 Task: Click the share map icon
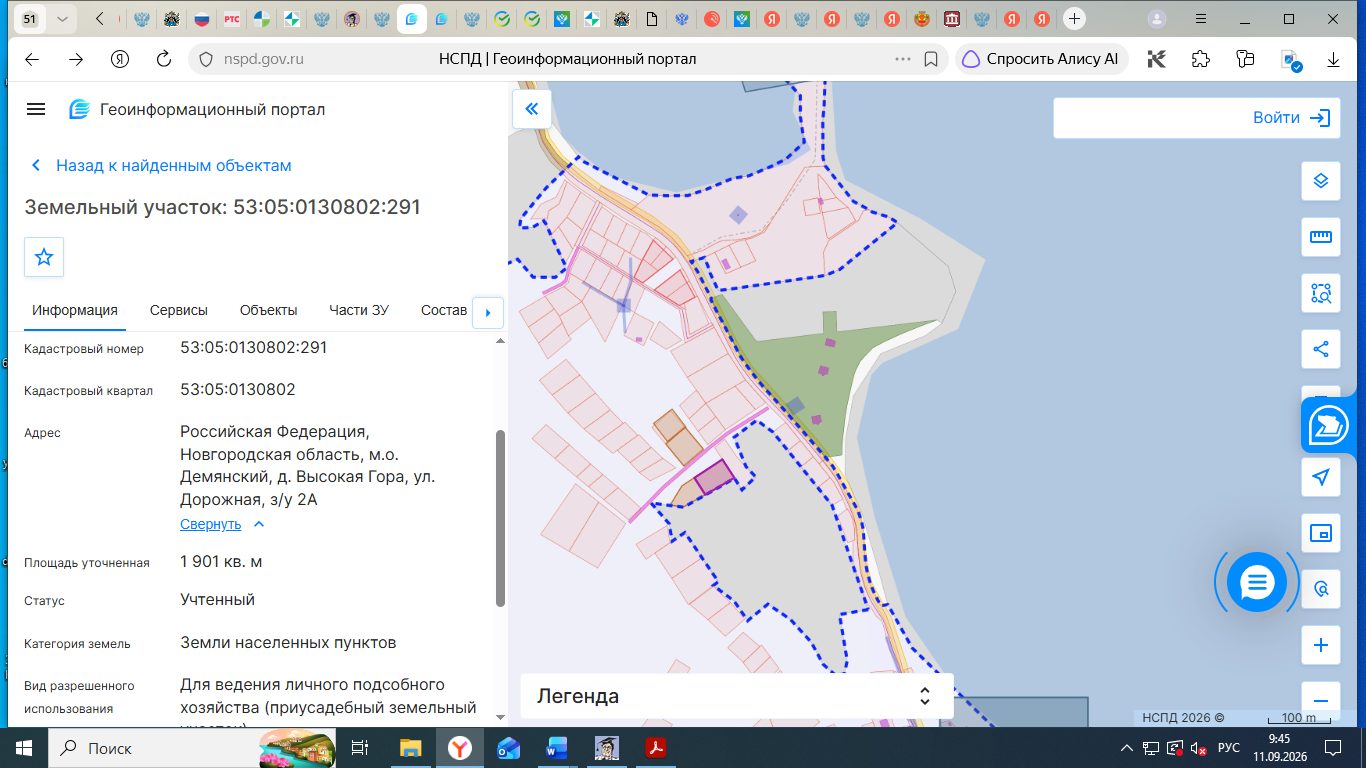1320,349
